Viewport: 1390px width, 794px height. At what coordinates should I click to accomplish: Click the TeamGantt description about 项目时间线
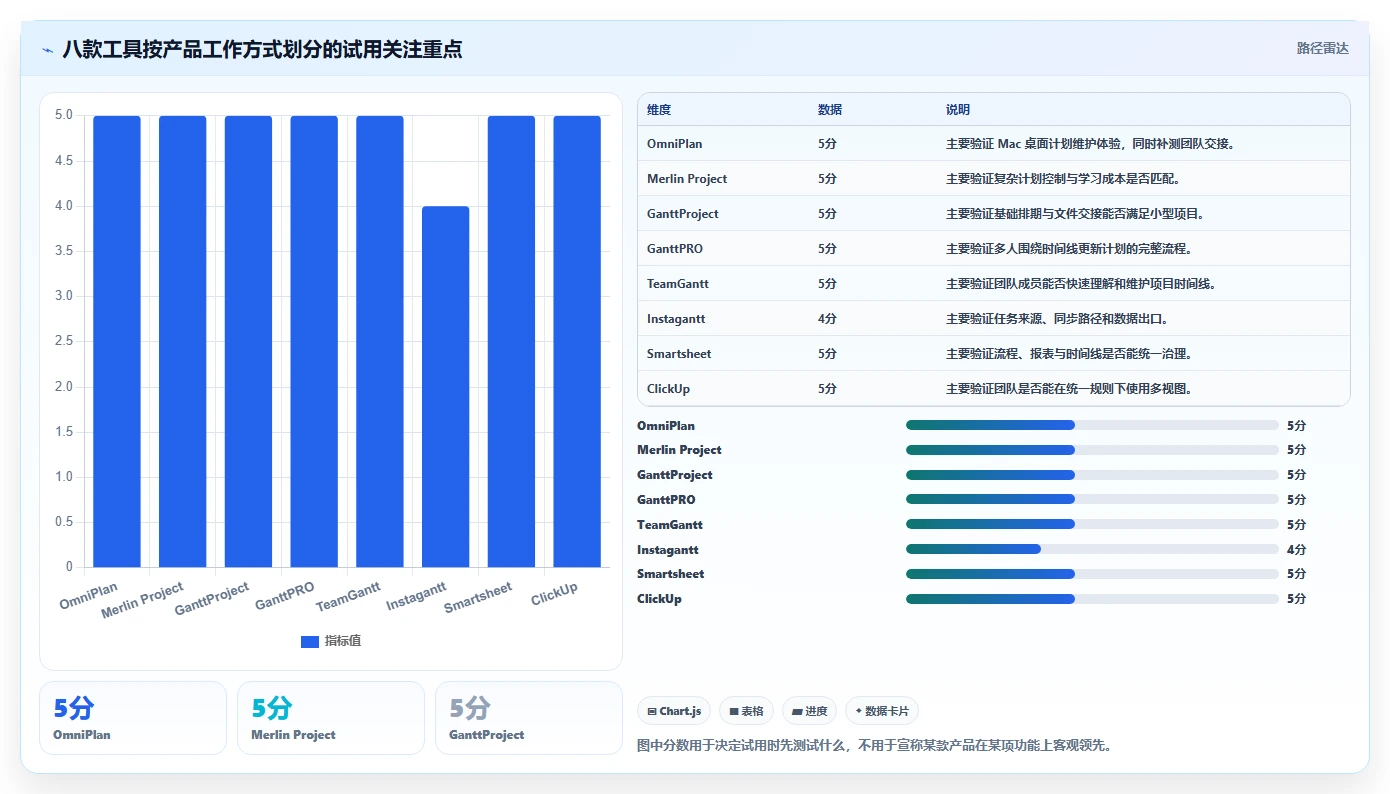1081,284
